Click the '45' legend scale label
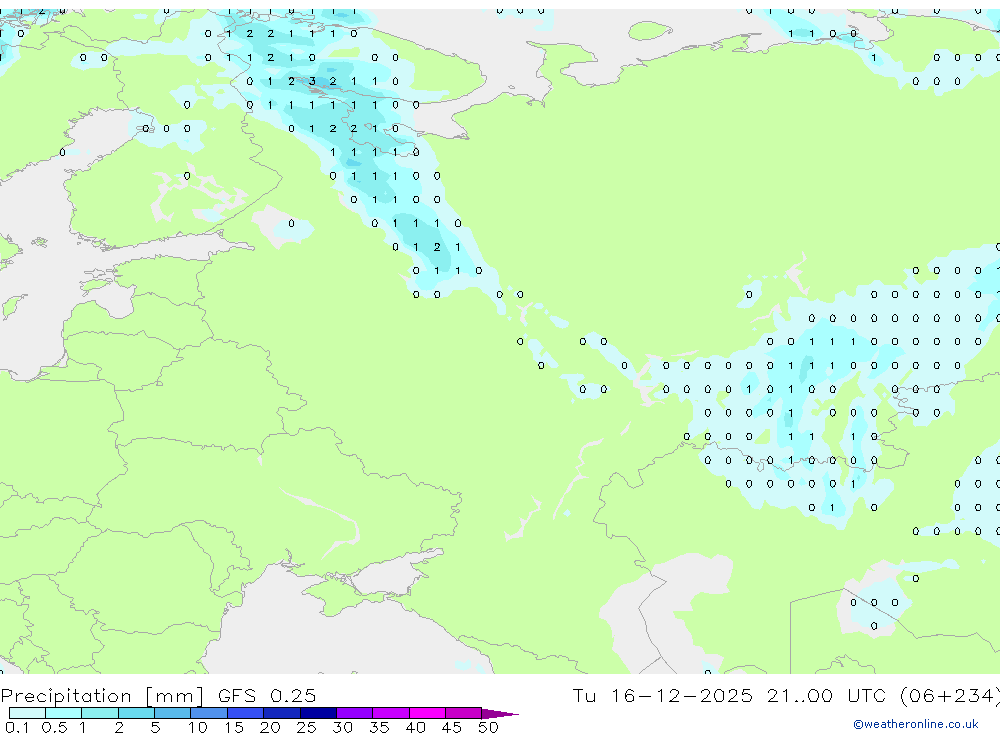This screenshot has width=1000, height=733. click(452, 727)
